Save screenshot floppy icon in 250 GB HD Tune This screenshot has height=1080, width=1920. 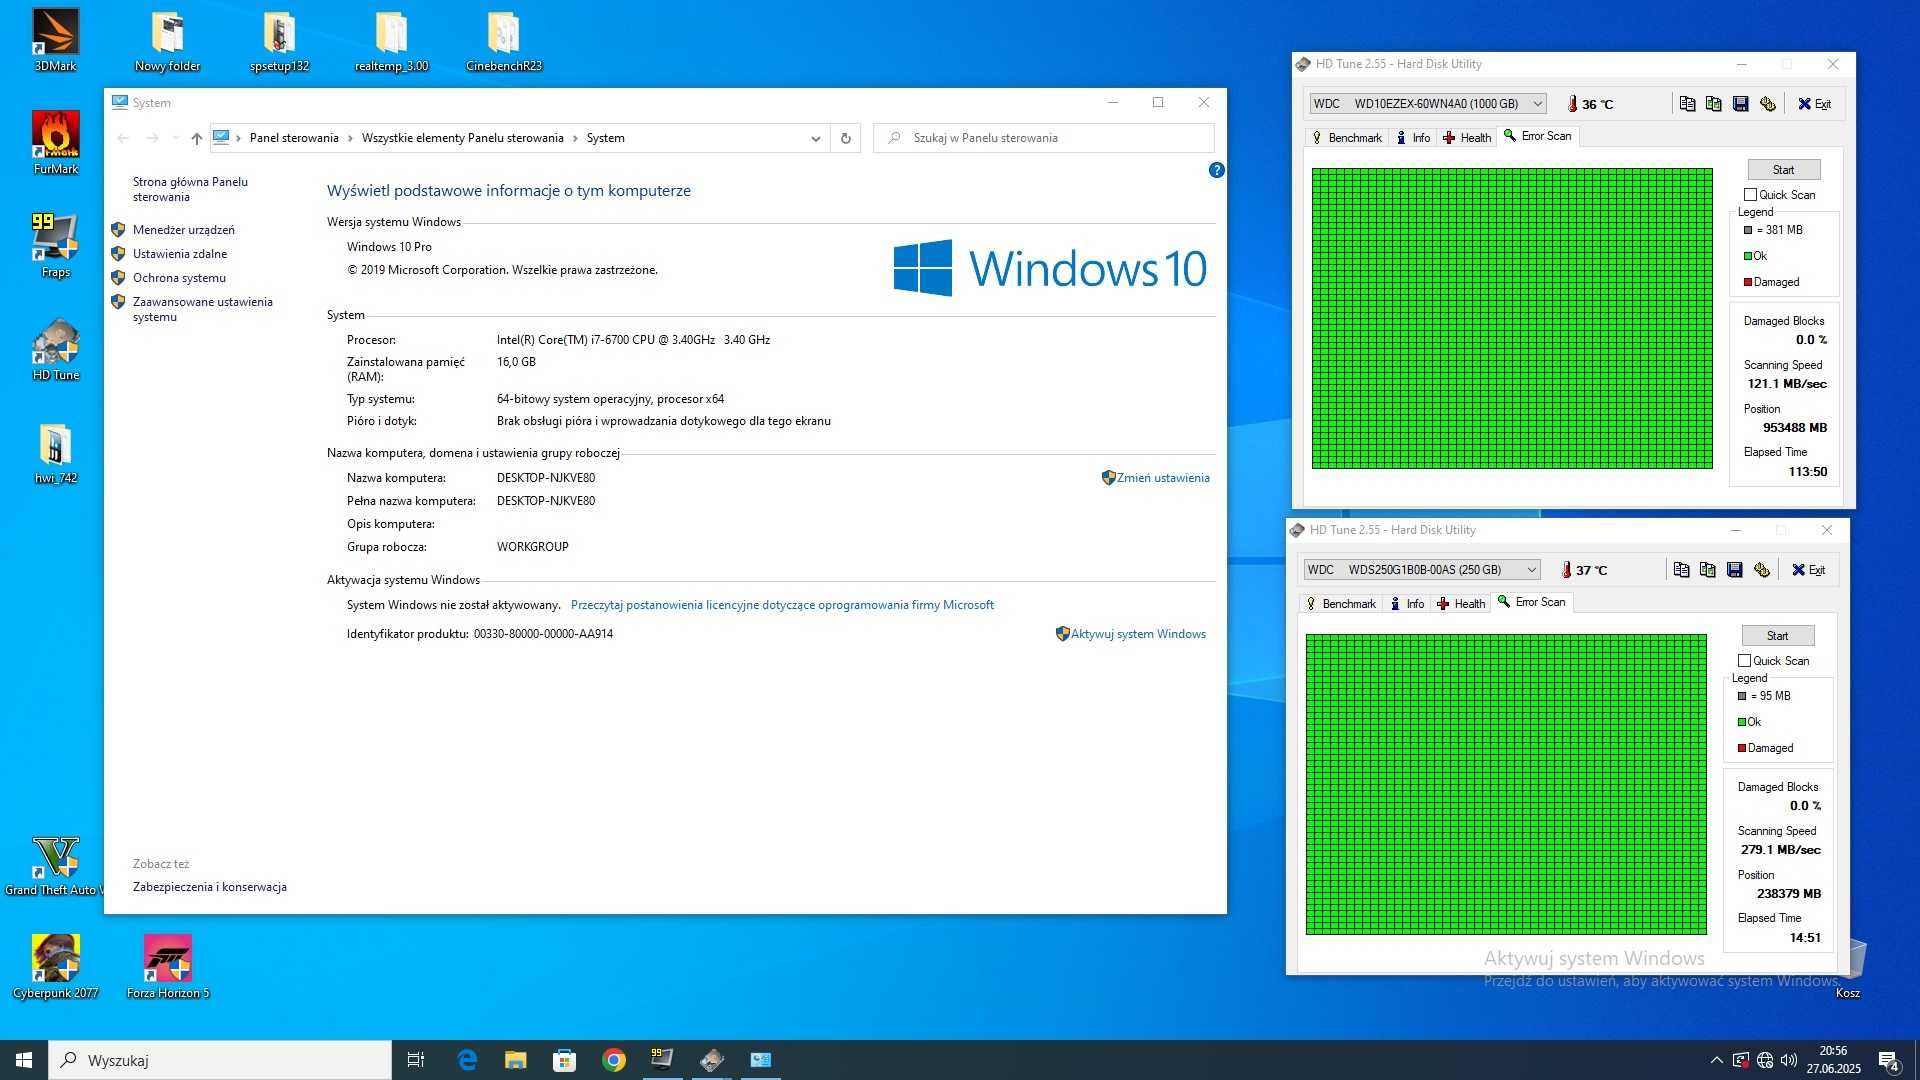coord(1735,570)
